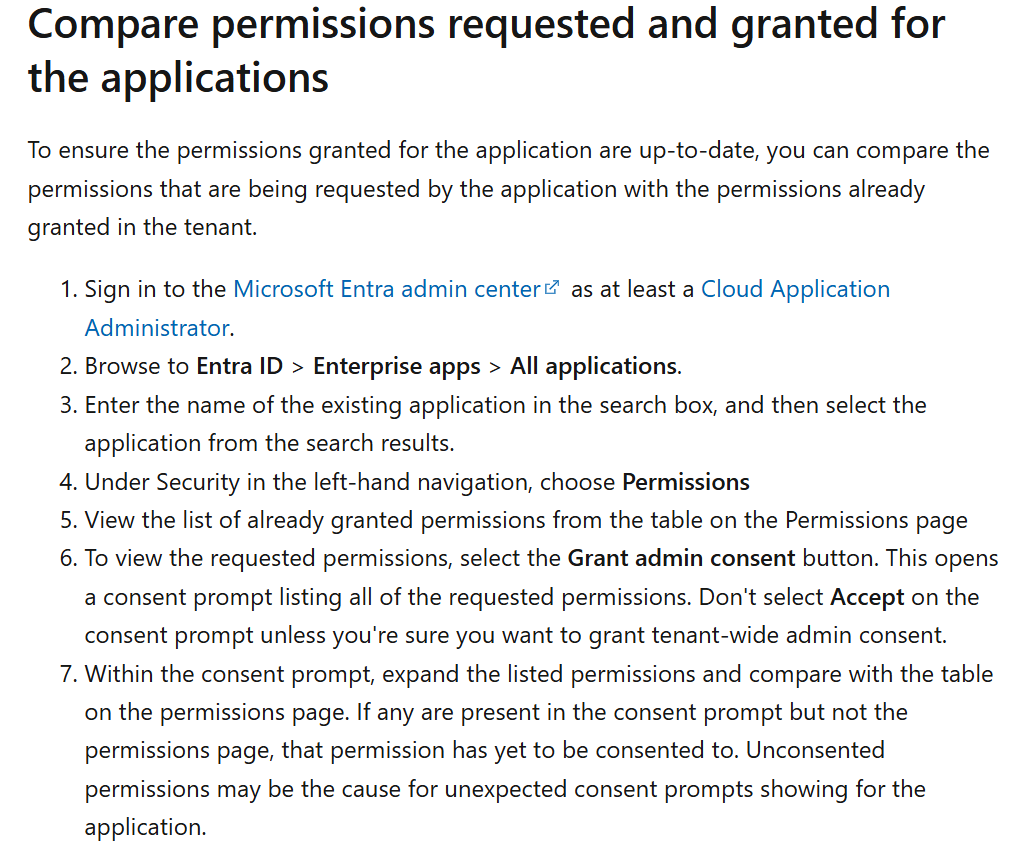Click the bold Entra ID text
This screenshot has height=845, width=1030.
239,366
